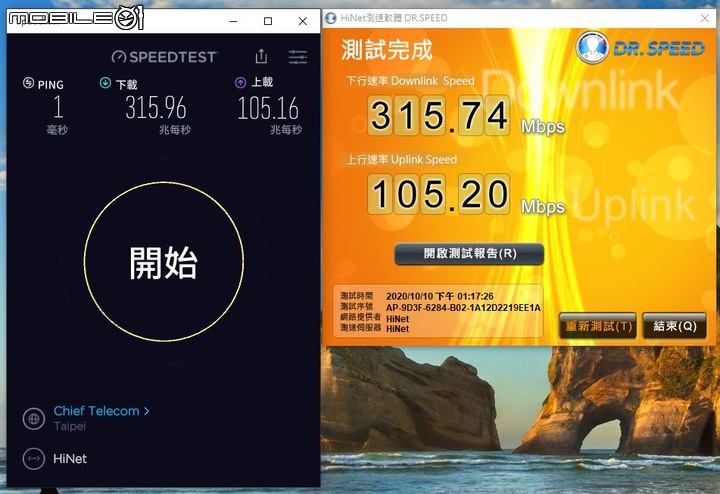720x494 pixels.
Task: Click the DR.SPEED doctor logo icon
Action: (x=592, y=47)
